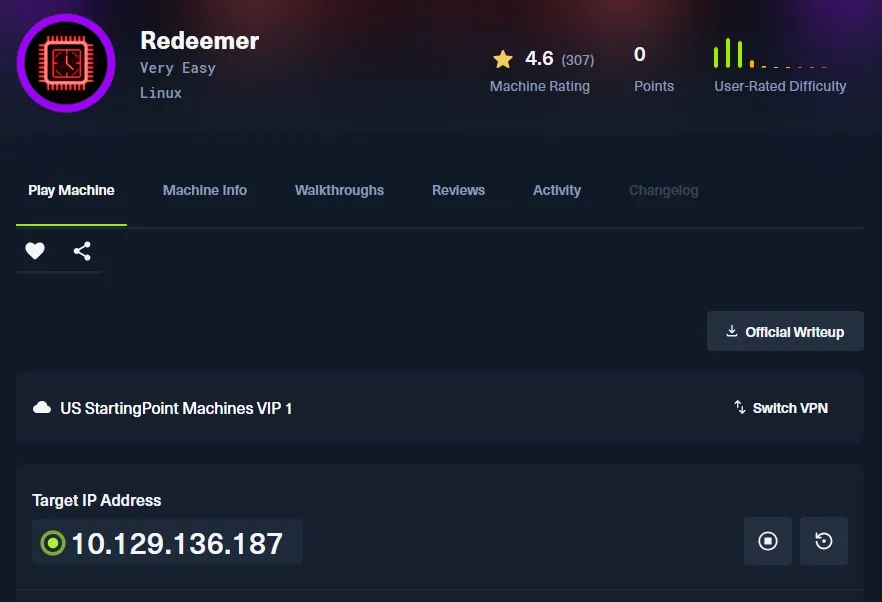This screenshot has width=882, height=602.
Task: Click the gold star rating icon
Action: click(503, 59)
